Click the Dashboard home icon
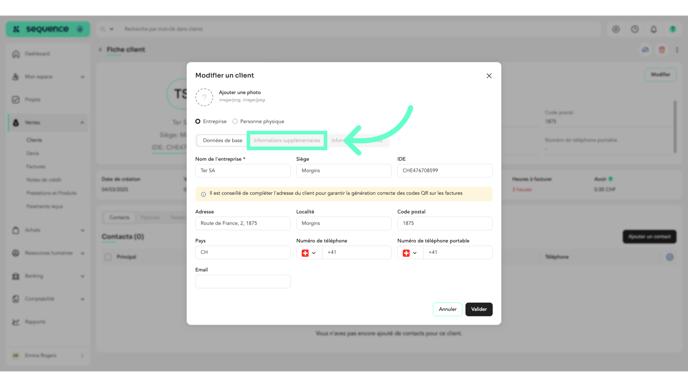The image size is (688, 387). pos(16,54)
